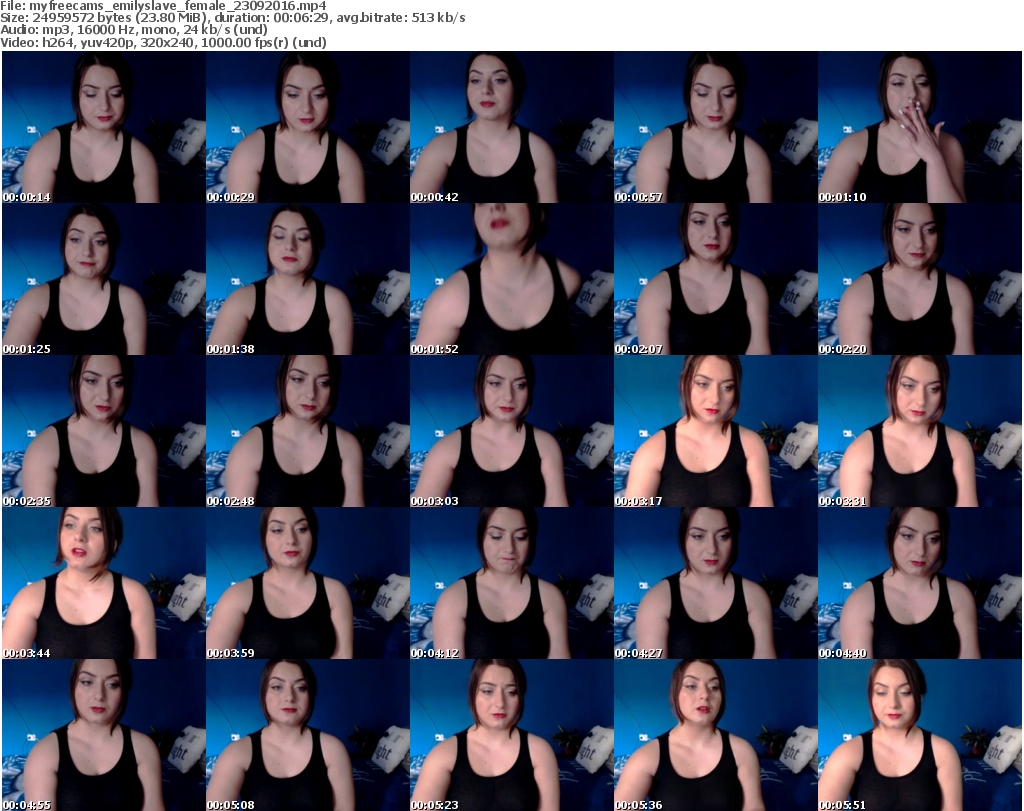Select the brighter frame at 00:03:17
This screenshot has width=1024, height=811.
pyautogui.click(x=715, y=431)
